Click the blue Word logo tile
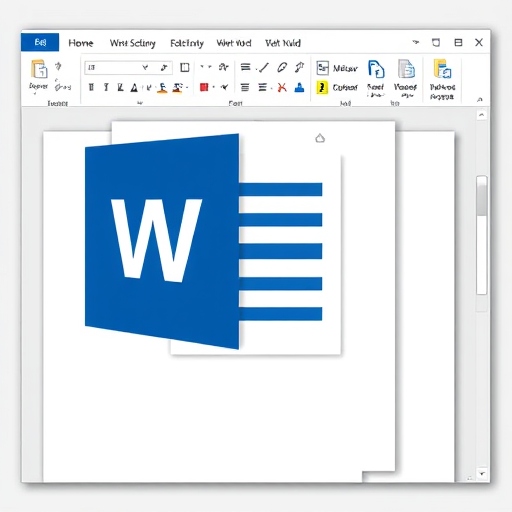512x512 pixels. (162, 241)
